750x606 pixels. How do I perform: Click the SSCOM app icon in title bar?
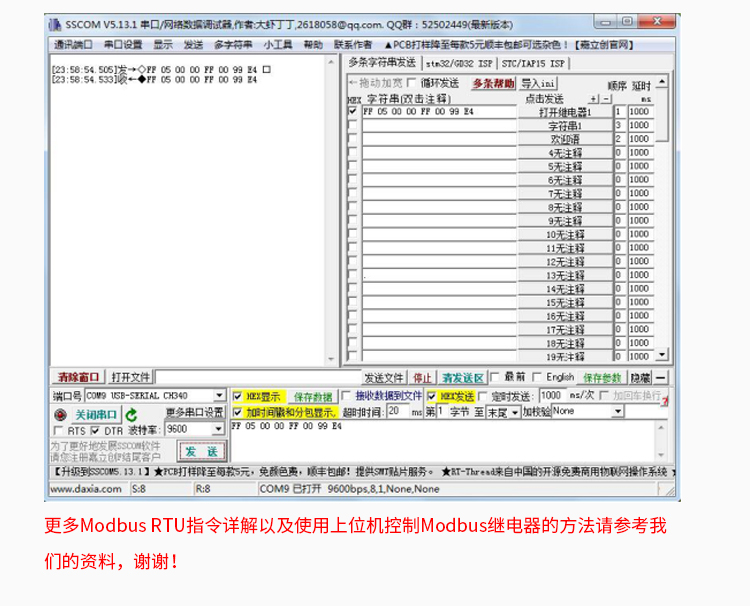point(57,23)
